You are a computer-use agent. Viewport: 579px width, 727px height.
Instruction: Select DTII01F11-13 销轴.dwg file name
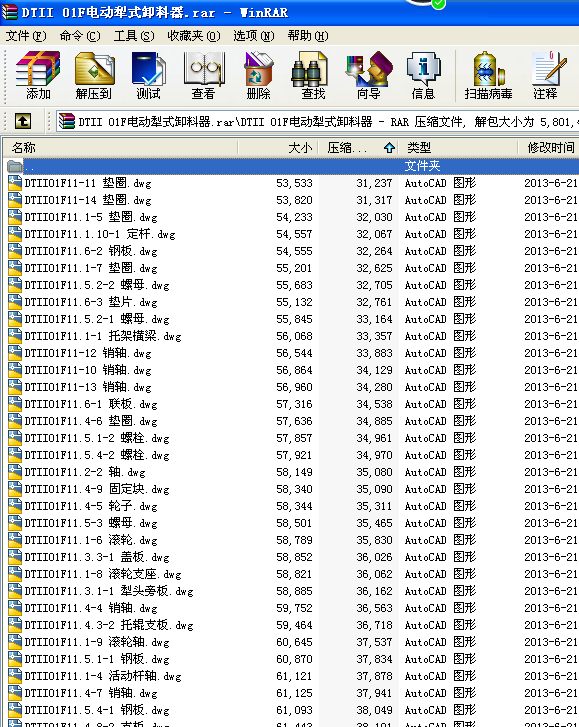tap(88, 387)
